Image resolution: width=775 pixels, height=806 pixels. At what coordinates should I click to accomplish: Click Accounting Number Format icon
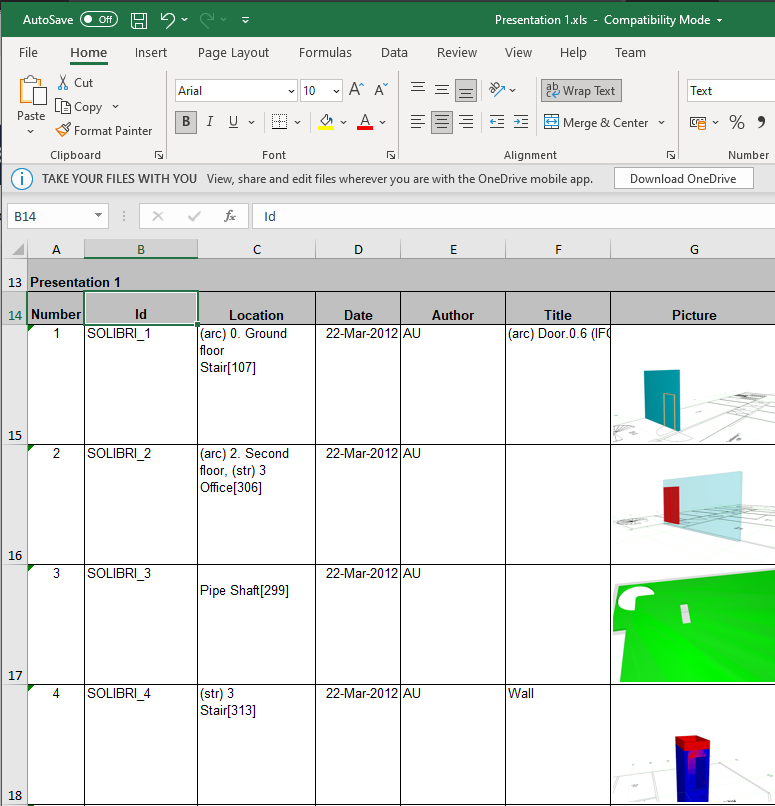[698, 122]
